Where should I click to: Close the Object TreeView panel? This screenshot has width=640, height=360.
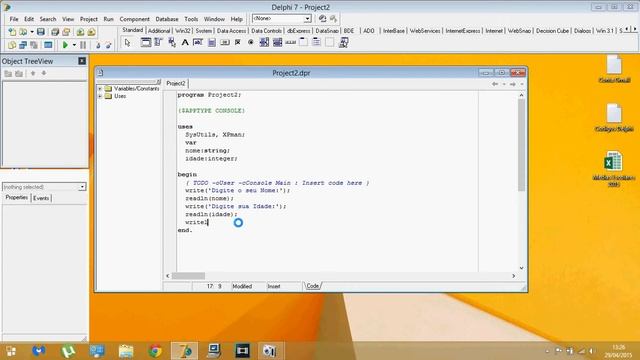coord(82,61)
